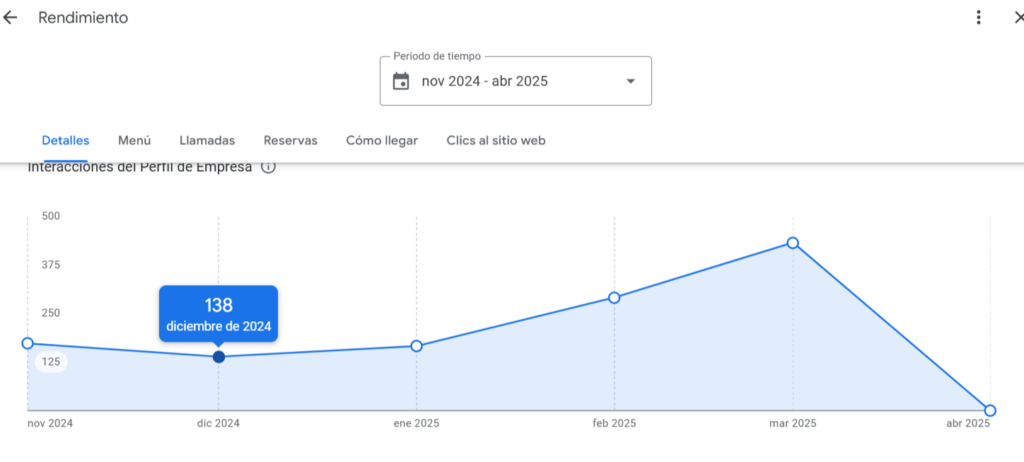Close the Rendimiento panel
1024x462 pixels.
[1018, 18]
